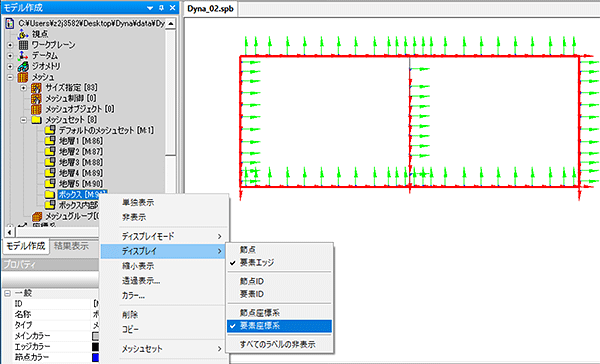Click the file path document icon
This screenshot has width=600, height=364.
click(x=10, y=24)
